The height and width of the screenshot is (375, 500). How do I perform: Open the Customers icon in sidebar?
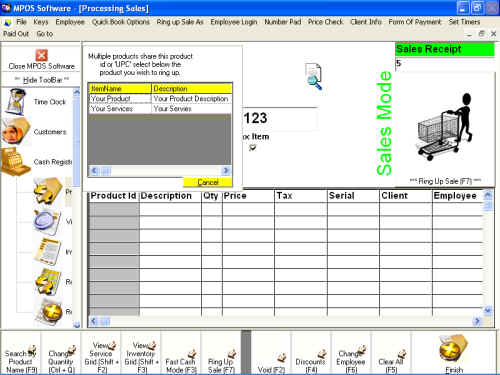(x=16, y=131)
